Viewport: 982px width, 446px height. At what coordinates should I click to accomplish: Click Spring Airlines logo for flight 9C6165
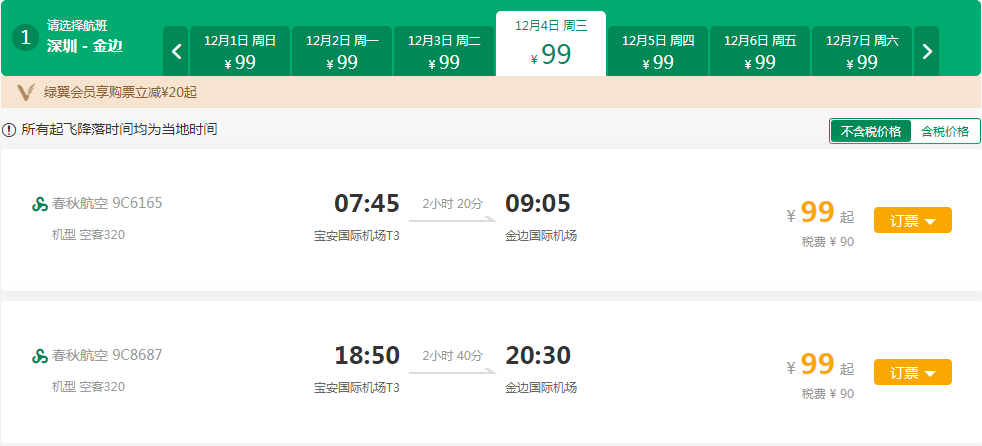(x=40, y=204)
